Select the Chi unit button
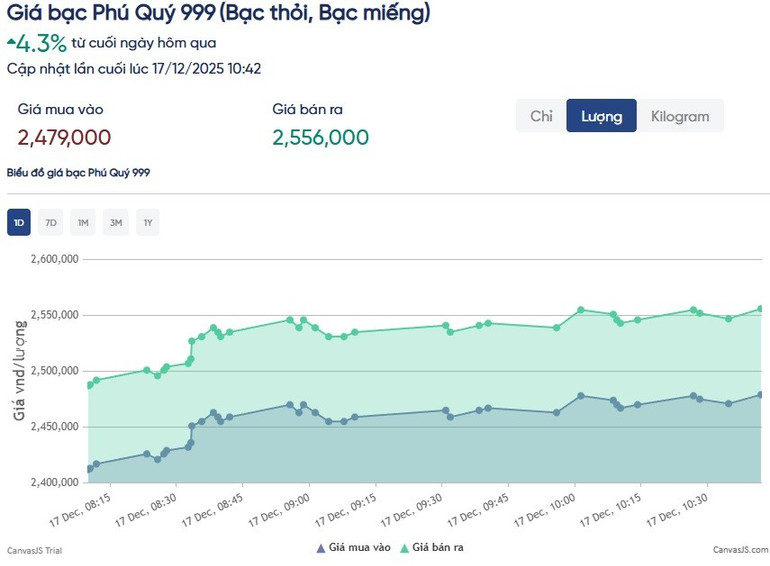The height and width of the screenshot is (566, 770). pyautogui.click(x=541, y=116)
